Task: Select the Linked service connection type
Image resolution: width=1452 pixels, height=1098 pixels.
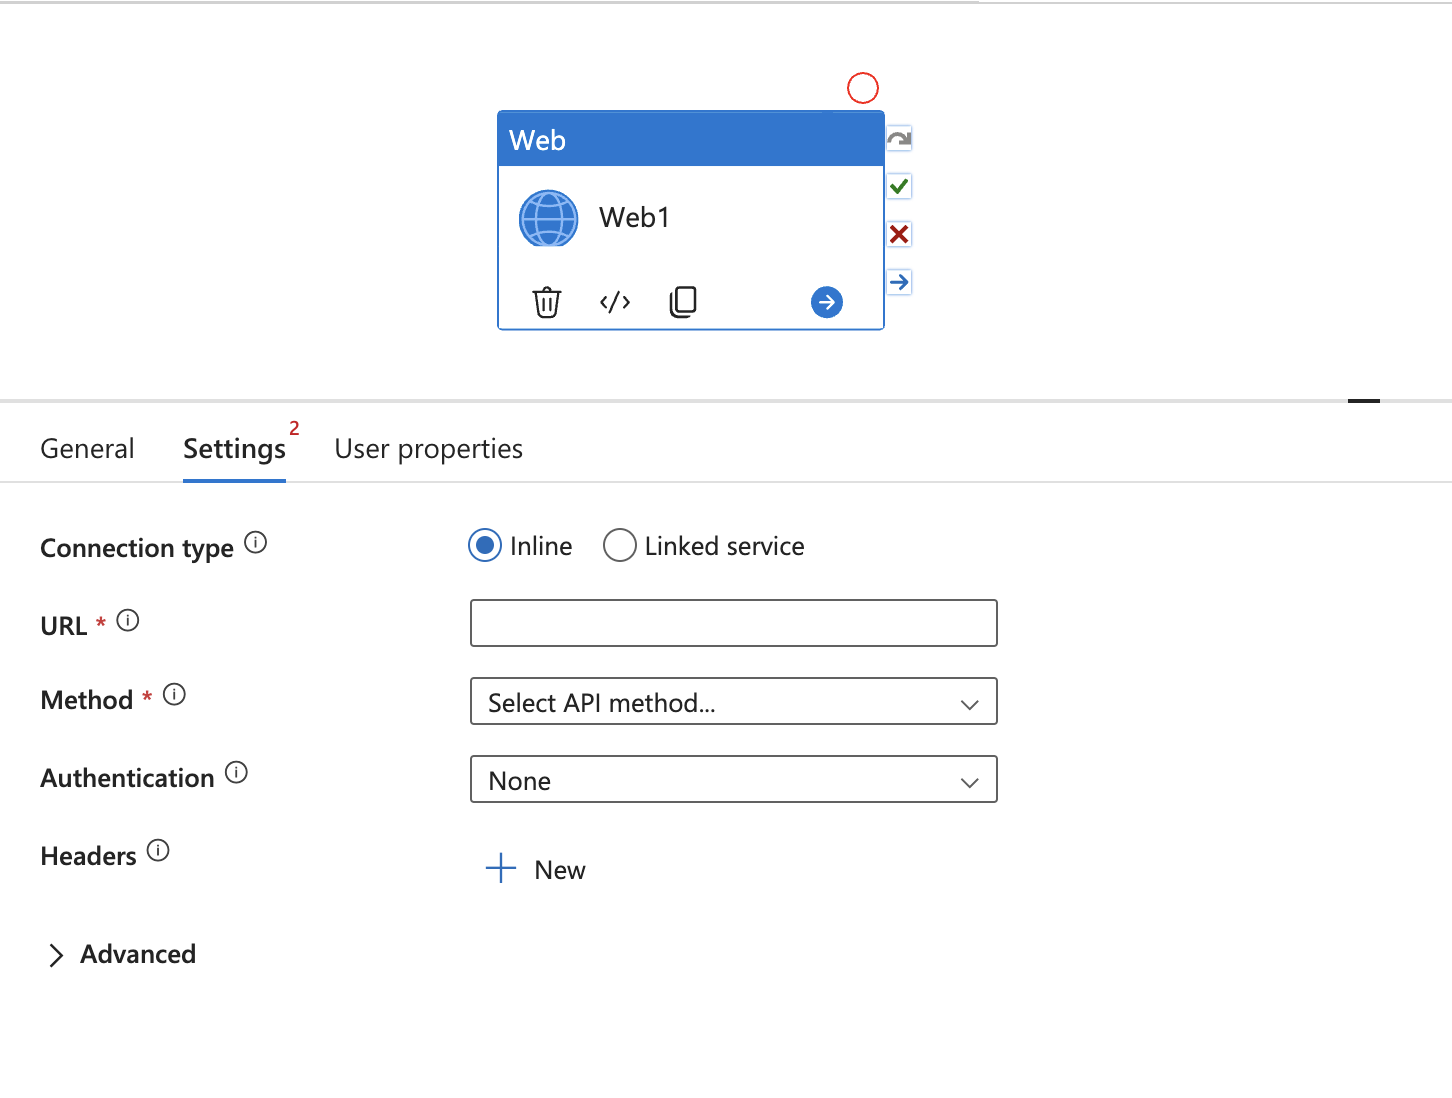Action: [x=620, y=545]
